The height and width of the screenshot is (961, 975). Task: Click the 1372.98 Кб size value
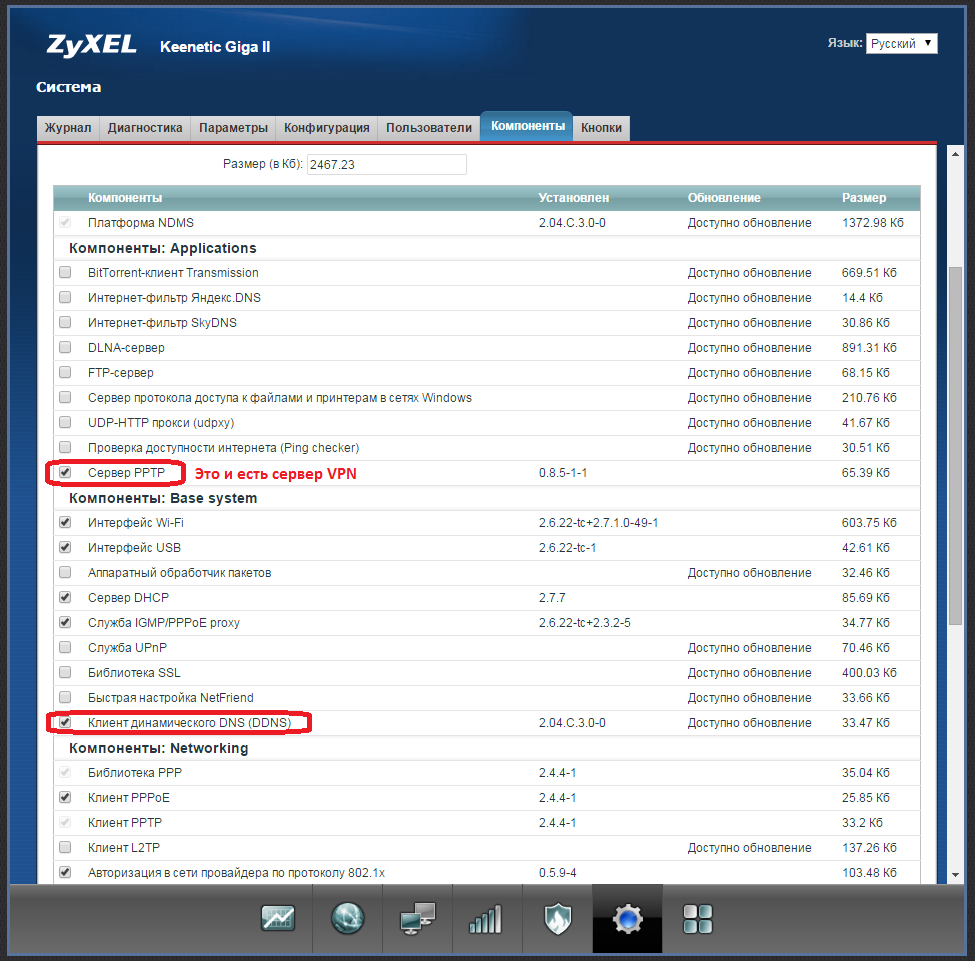pyautogui.click(x=872, y=223)
